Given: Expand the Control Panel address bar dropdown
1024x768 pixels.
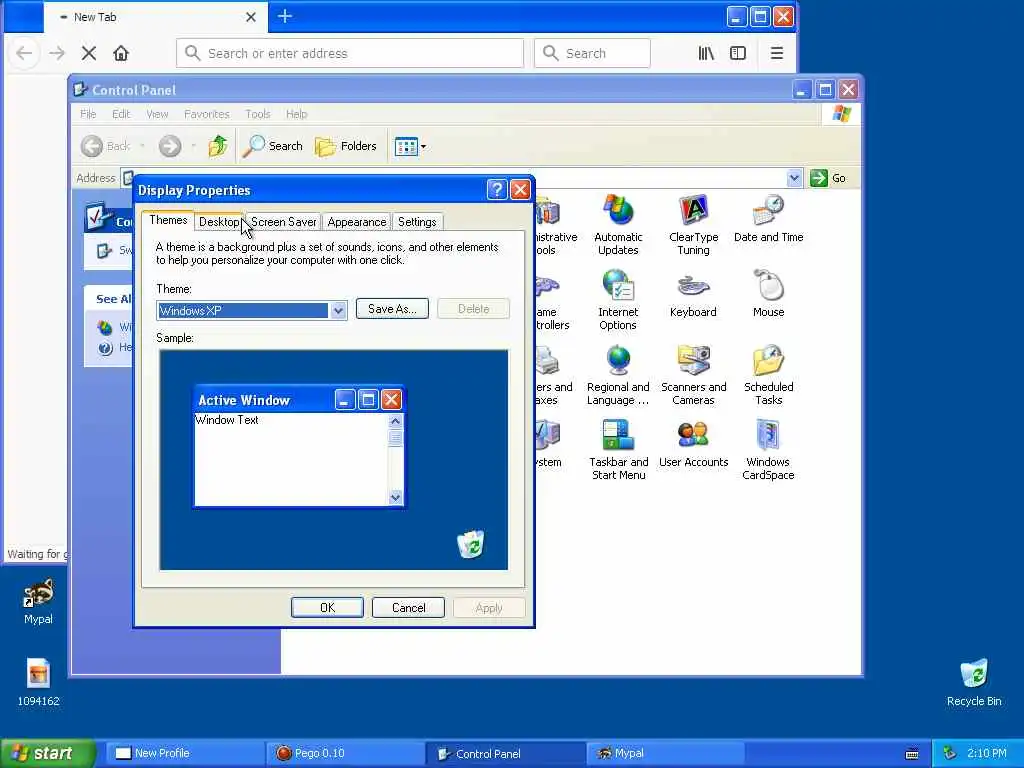Looking at the screenshot, I should (x=794, y=178).
